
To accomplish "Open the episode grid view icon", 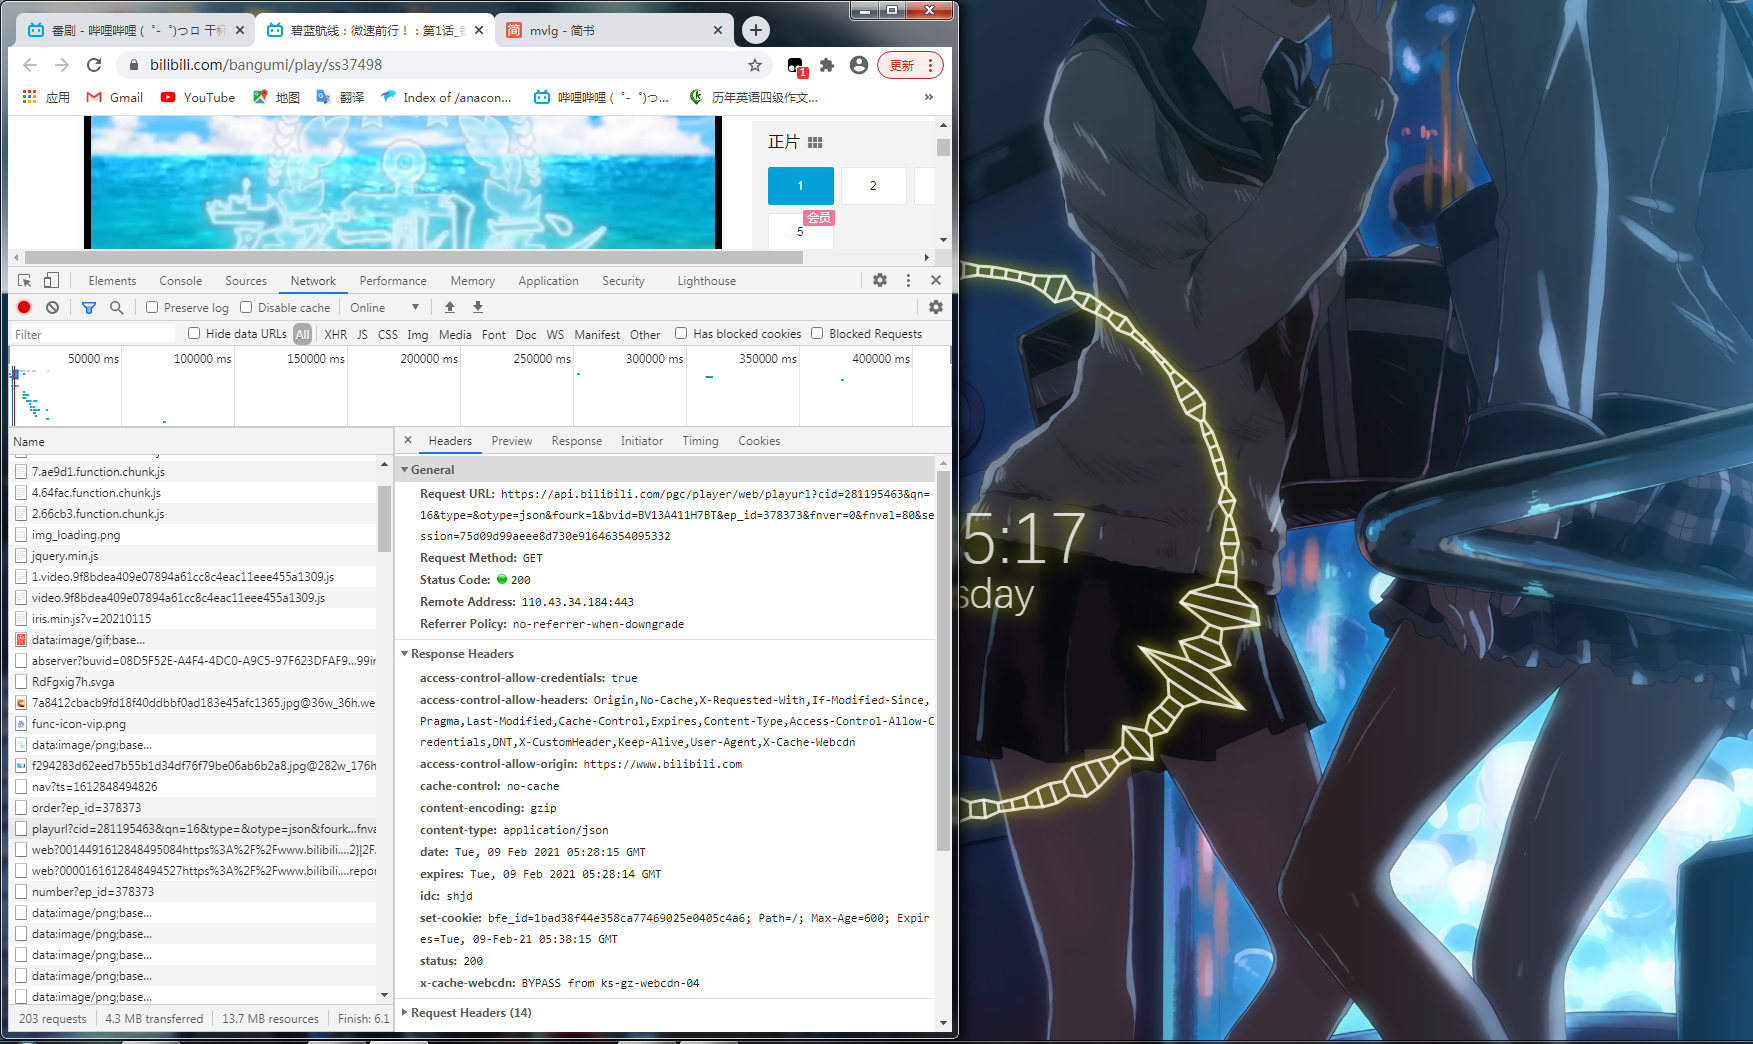I will [815, 143].
